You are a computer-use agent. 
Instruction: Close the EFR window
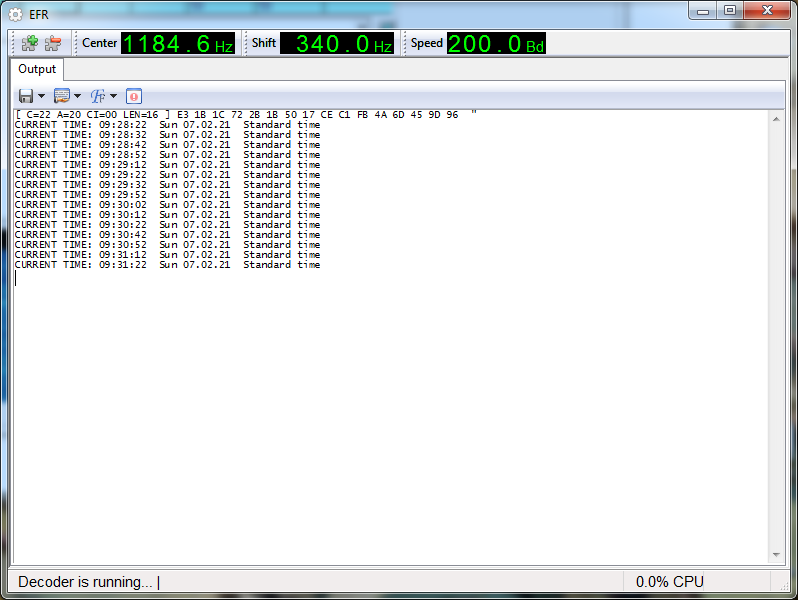(x=767, y=11)
